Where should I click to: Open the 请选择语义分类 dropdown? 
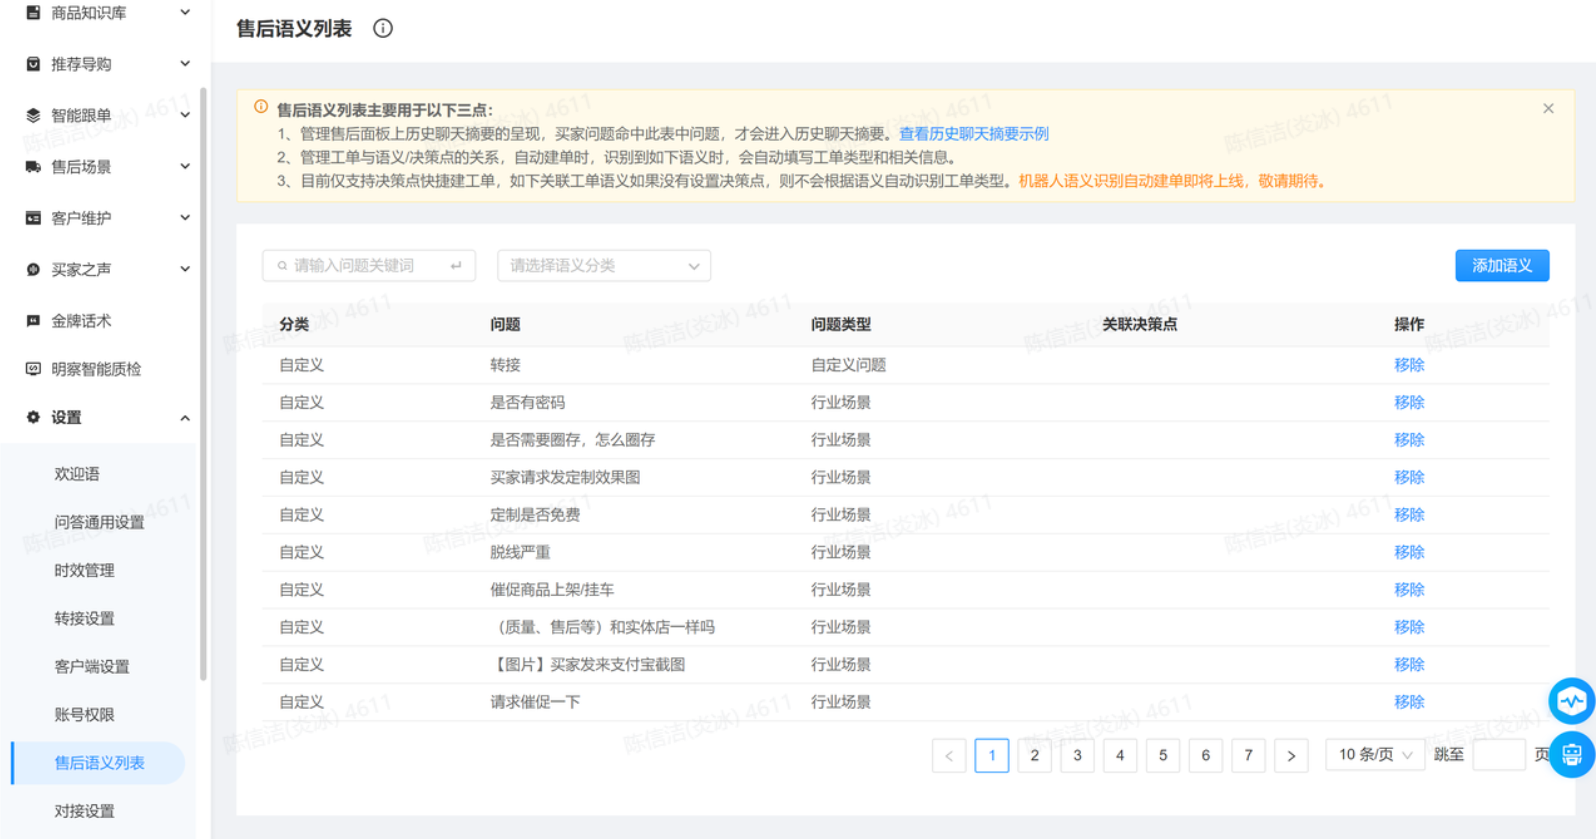coord(604,266)
